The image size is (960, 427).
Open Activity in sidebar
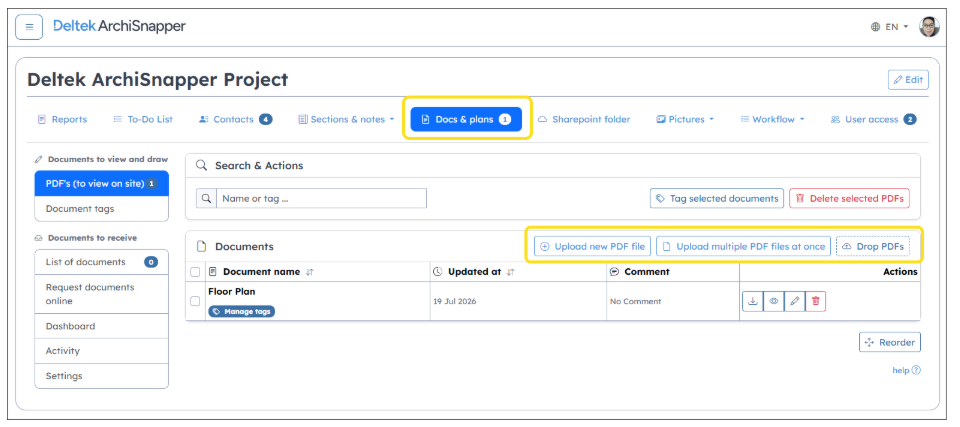tap(102, 351)
